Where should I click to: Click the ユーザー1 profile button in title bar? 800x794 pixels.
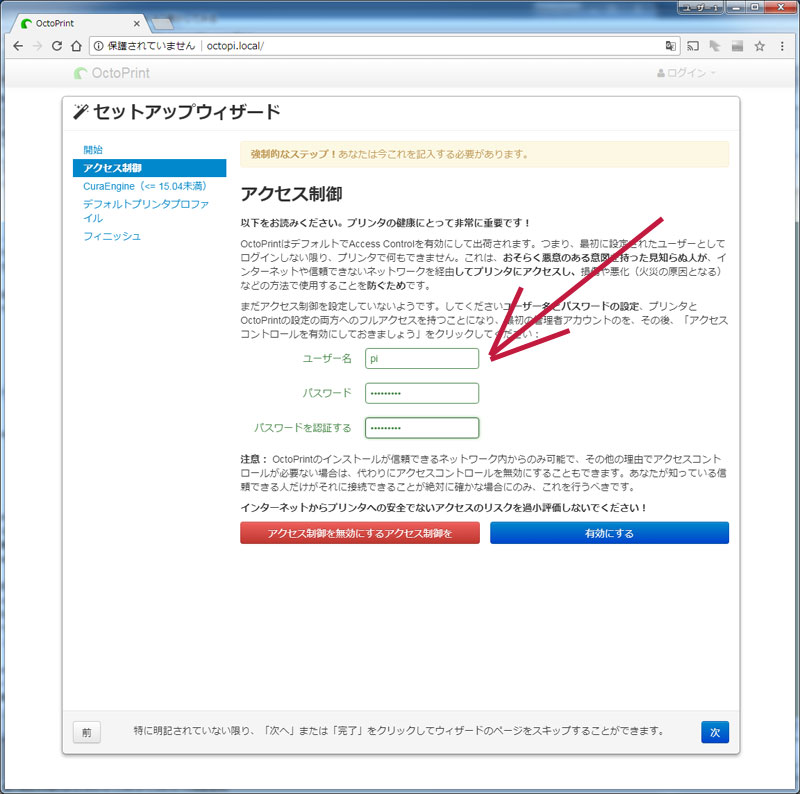pos(701,8)
